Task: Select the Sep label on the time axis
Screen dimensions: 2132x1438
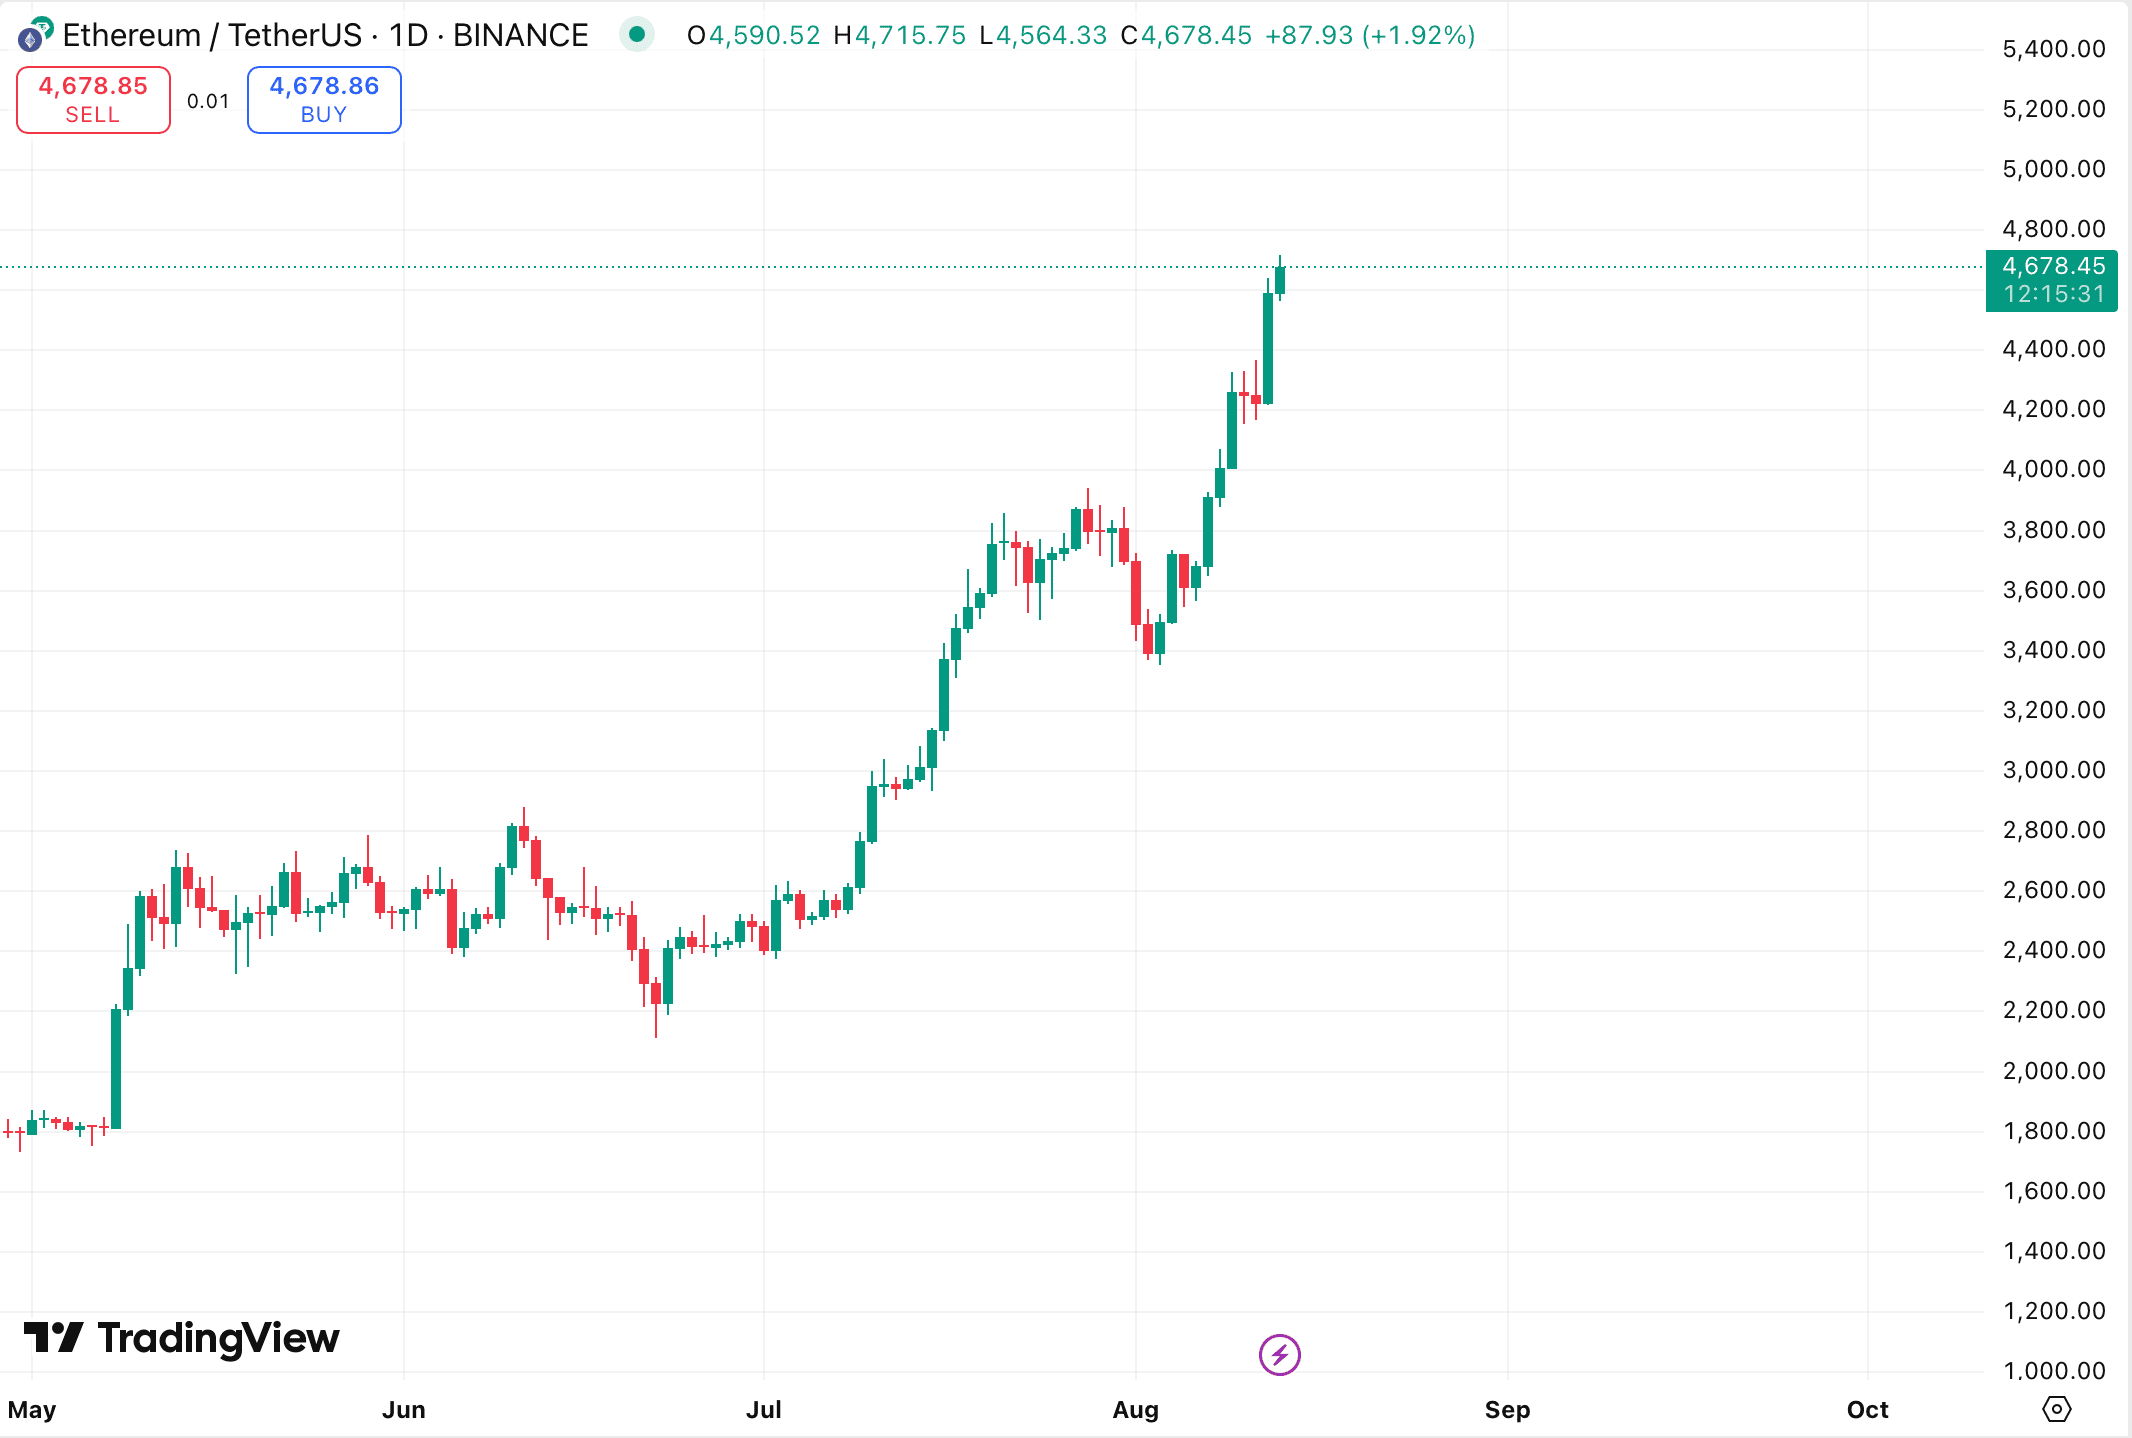Action: 1507,1410
